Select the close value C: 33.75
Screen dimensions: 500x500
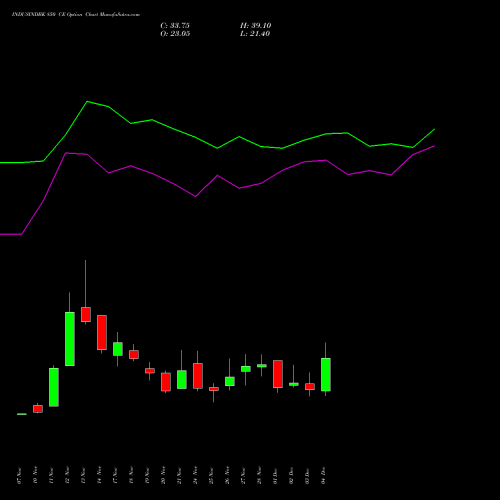coord(175,26)
